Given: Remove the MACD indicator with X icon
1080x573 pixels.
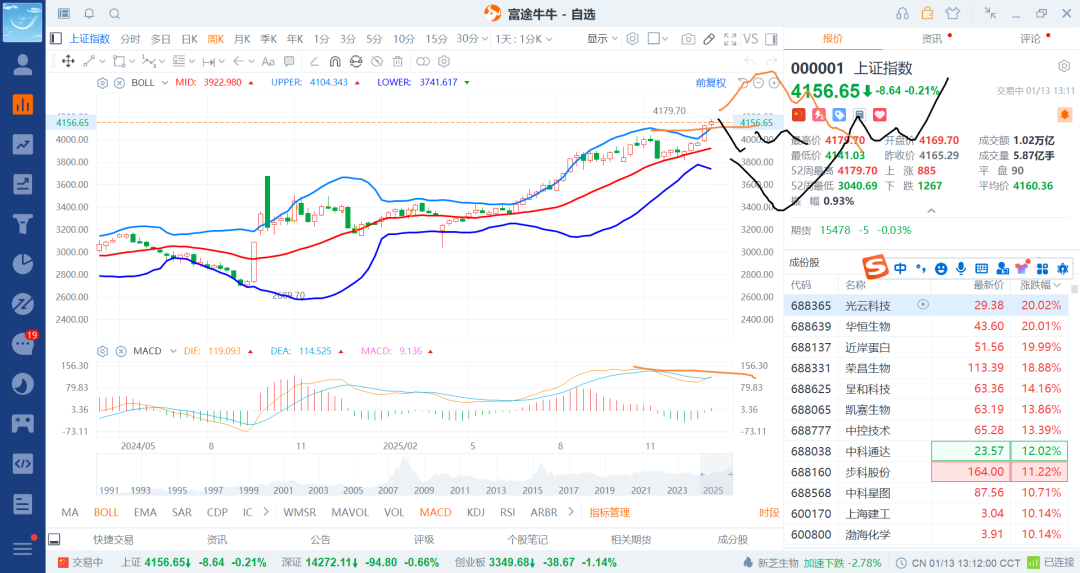Looking at the screenshot, I should click(121, 351).
